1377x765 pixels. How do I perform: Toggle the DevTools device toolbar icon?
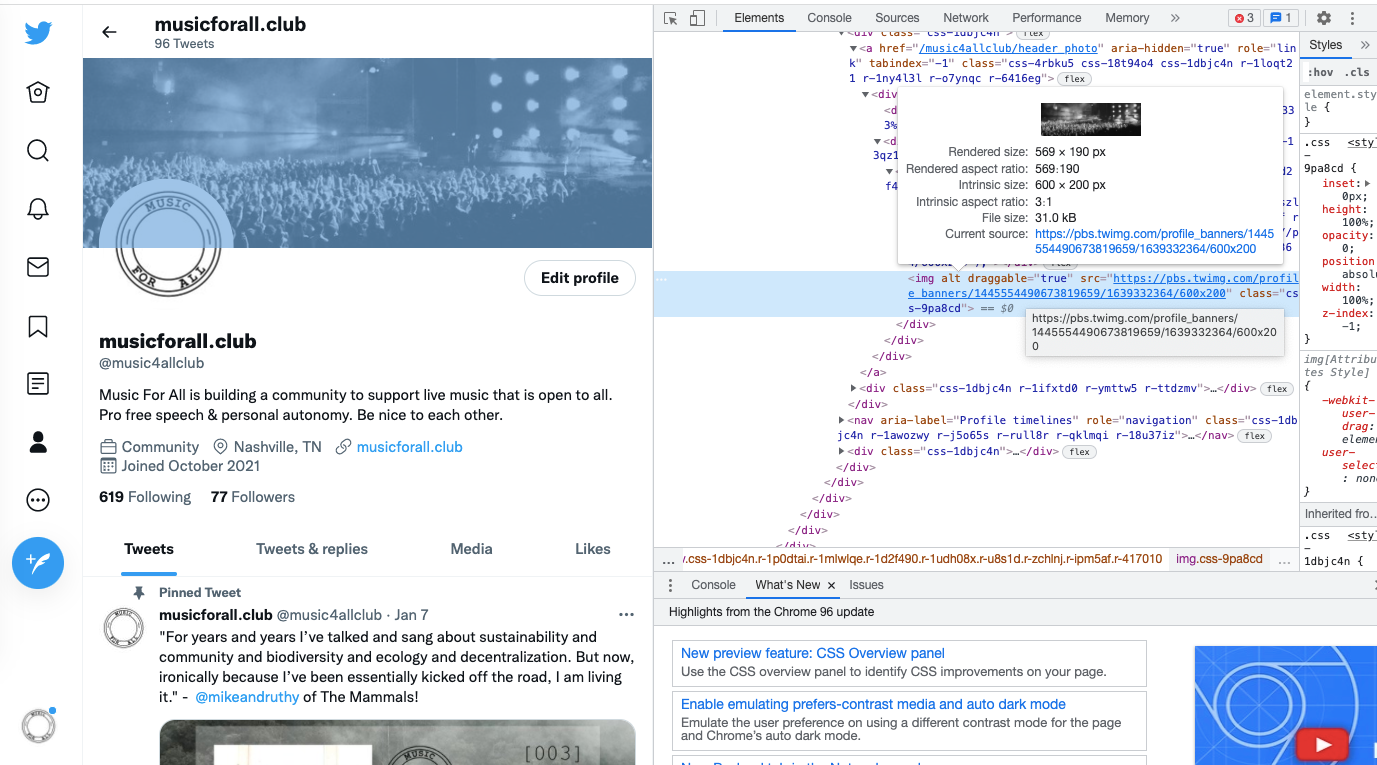point(697,18)
